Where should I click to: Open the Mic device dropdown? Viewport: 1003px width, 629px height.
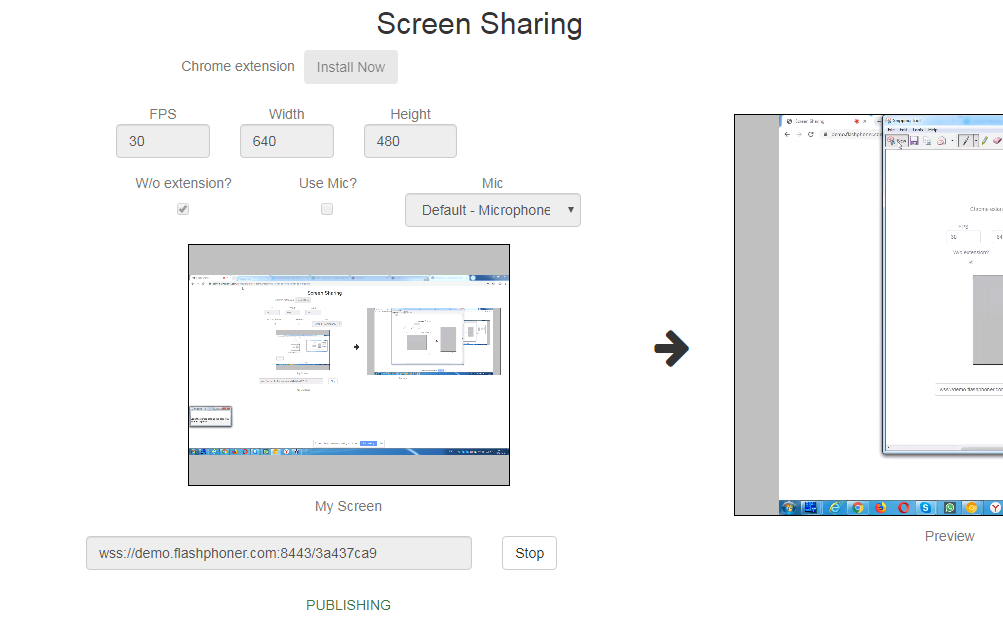coord(492,210)
